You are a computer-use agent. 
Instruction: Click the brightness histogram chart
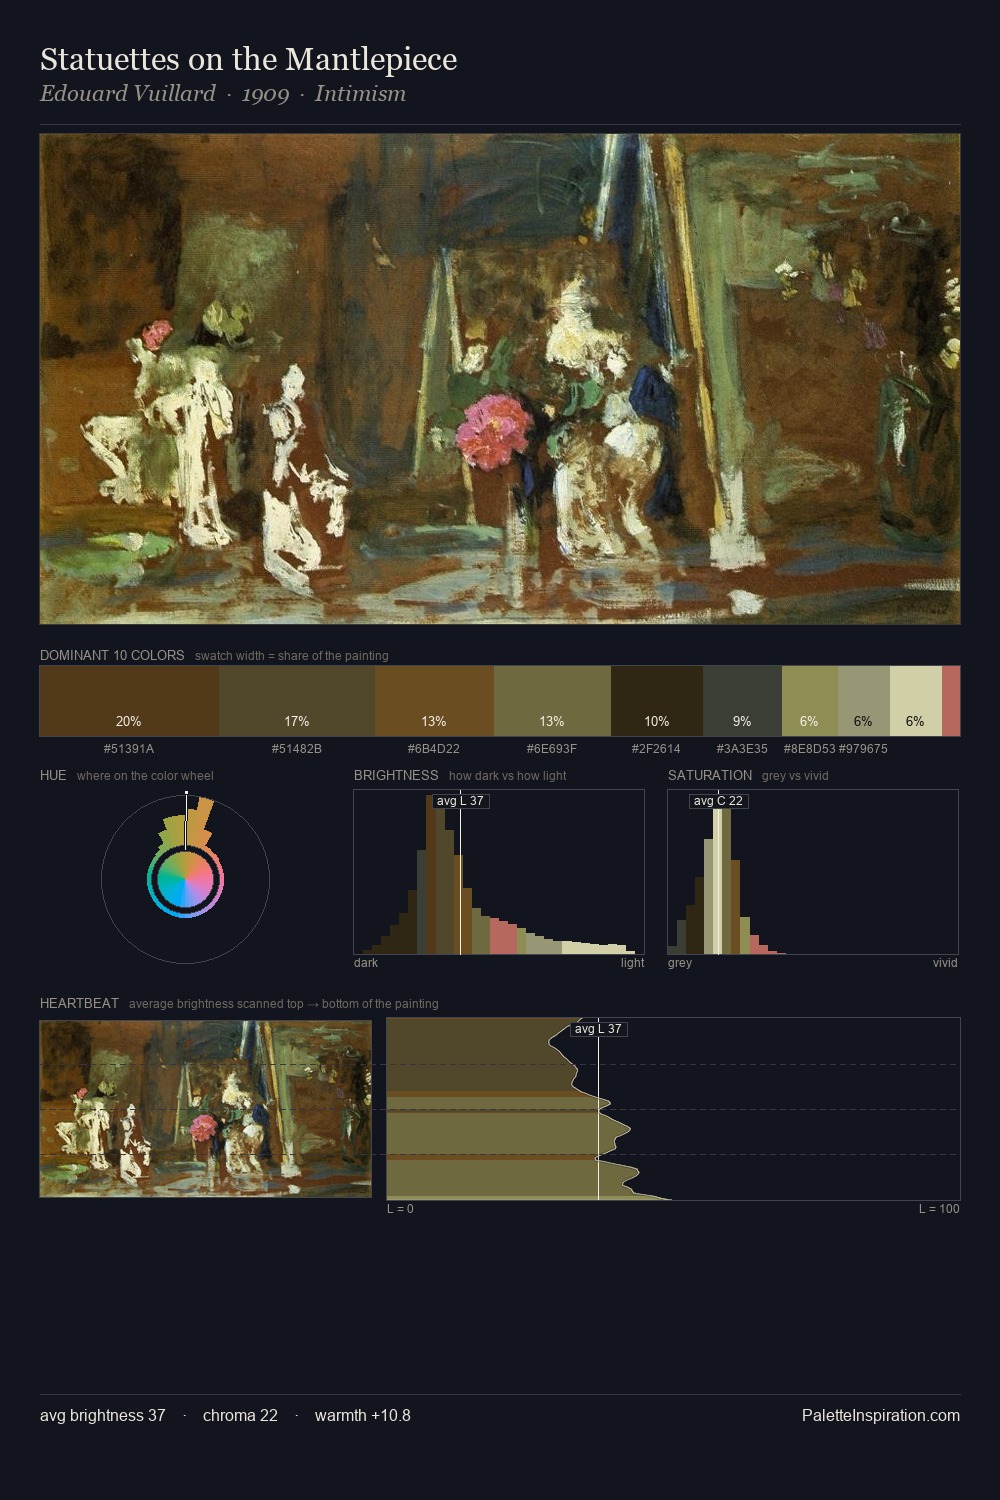click(499, 872)
